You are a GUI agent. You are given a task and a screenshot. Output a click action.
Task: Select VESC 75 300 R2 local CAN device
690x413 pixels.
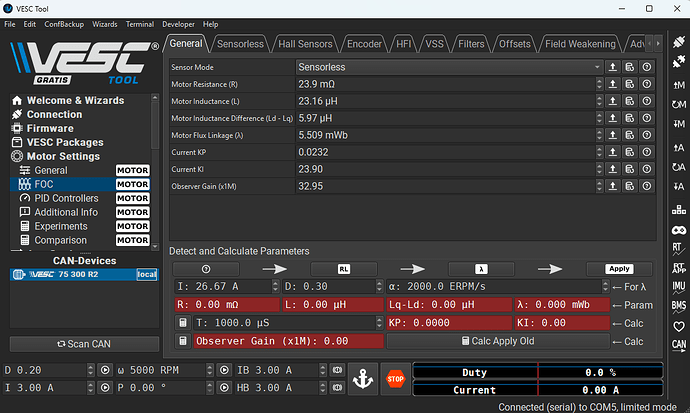84,274
